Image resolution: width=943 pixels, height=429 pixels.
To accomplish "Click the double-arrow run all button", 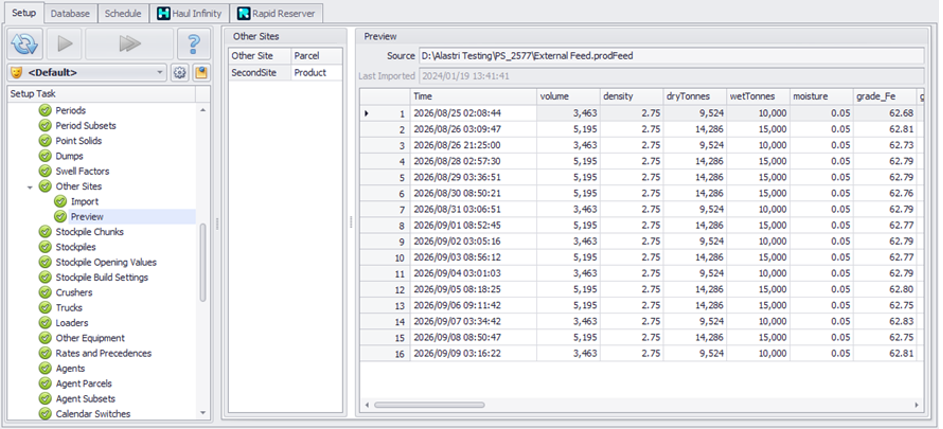I will pyautogui.click(x=129, y=43).
